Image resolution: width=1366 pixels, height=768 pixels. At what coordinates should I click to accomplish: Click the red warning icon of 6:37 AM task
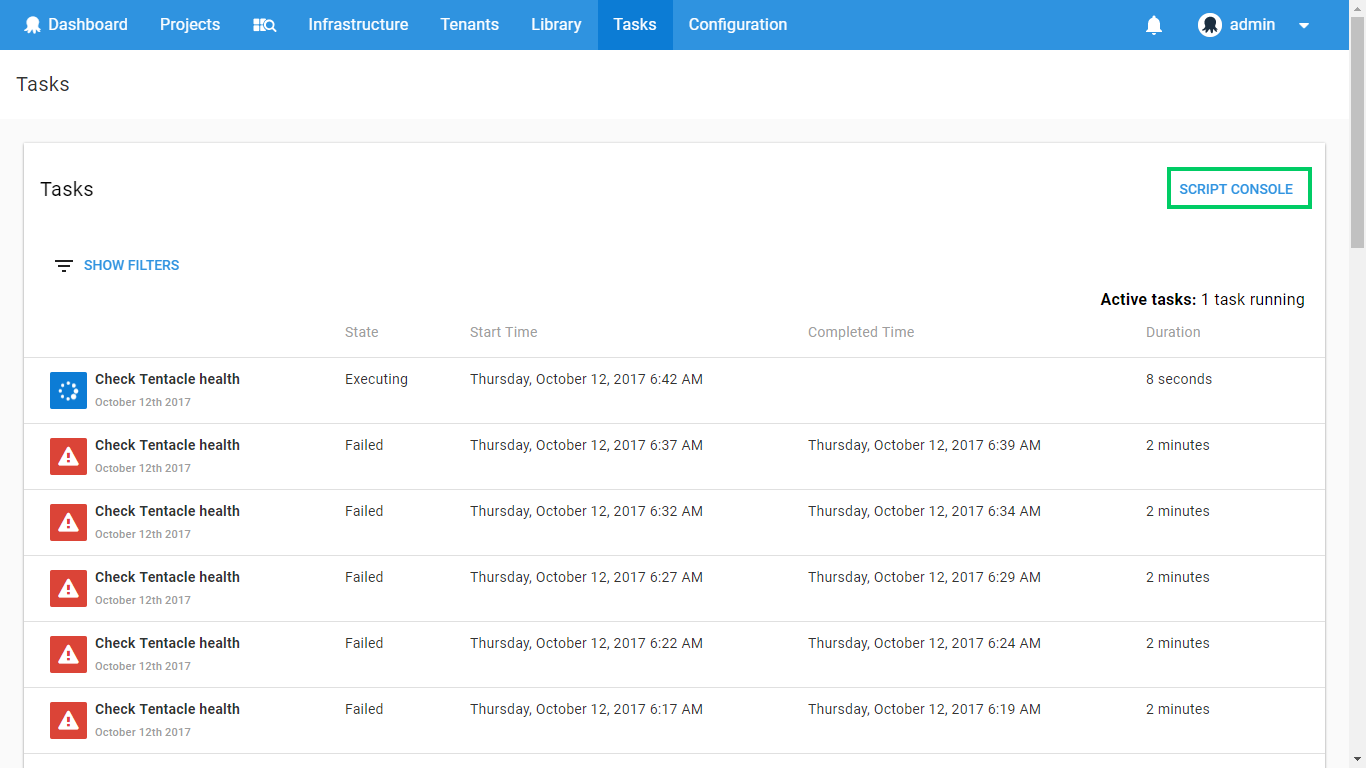[x=68, y=456]
